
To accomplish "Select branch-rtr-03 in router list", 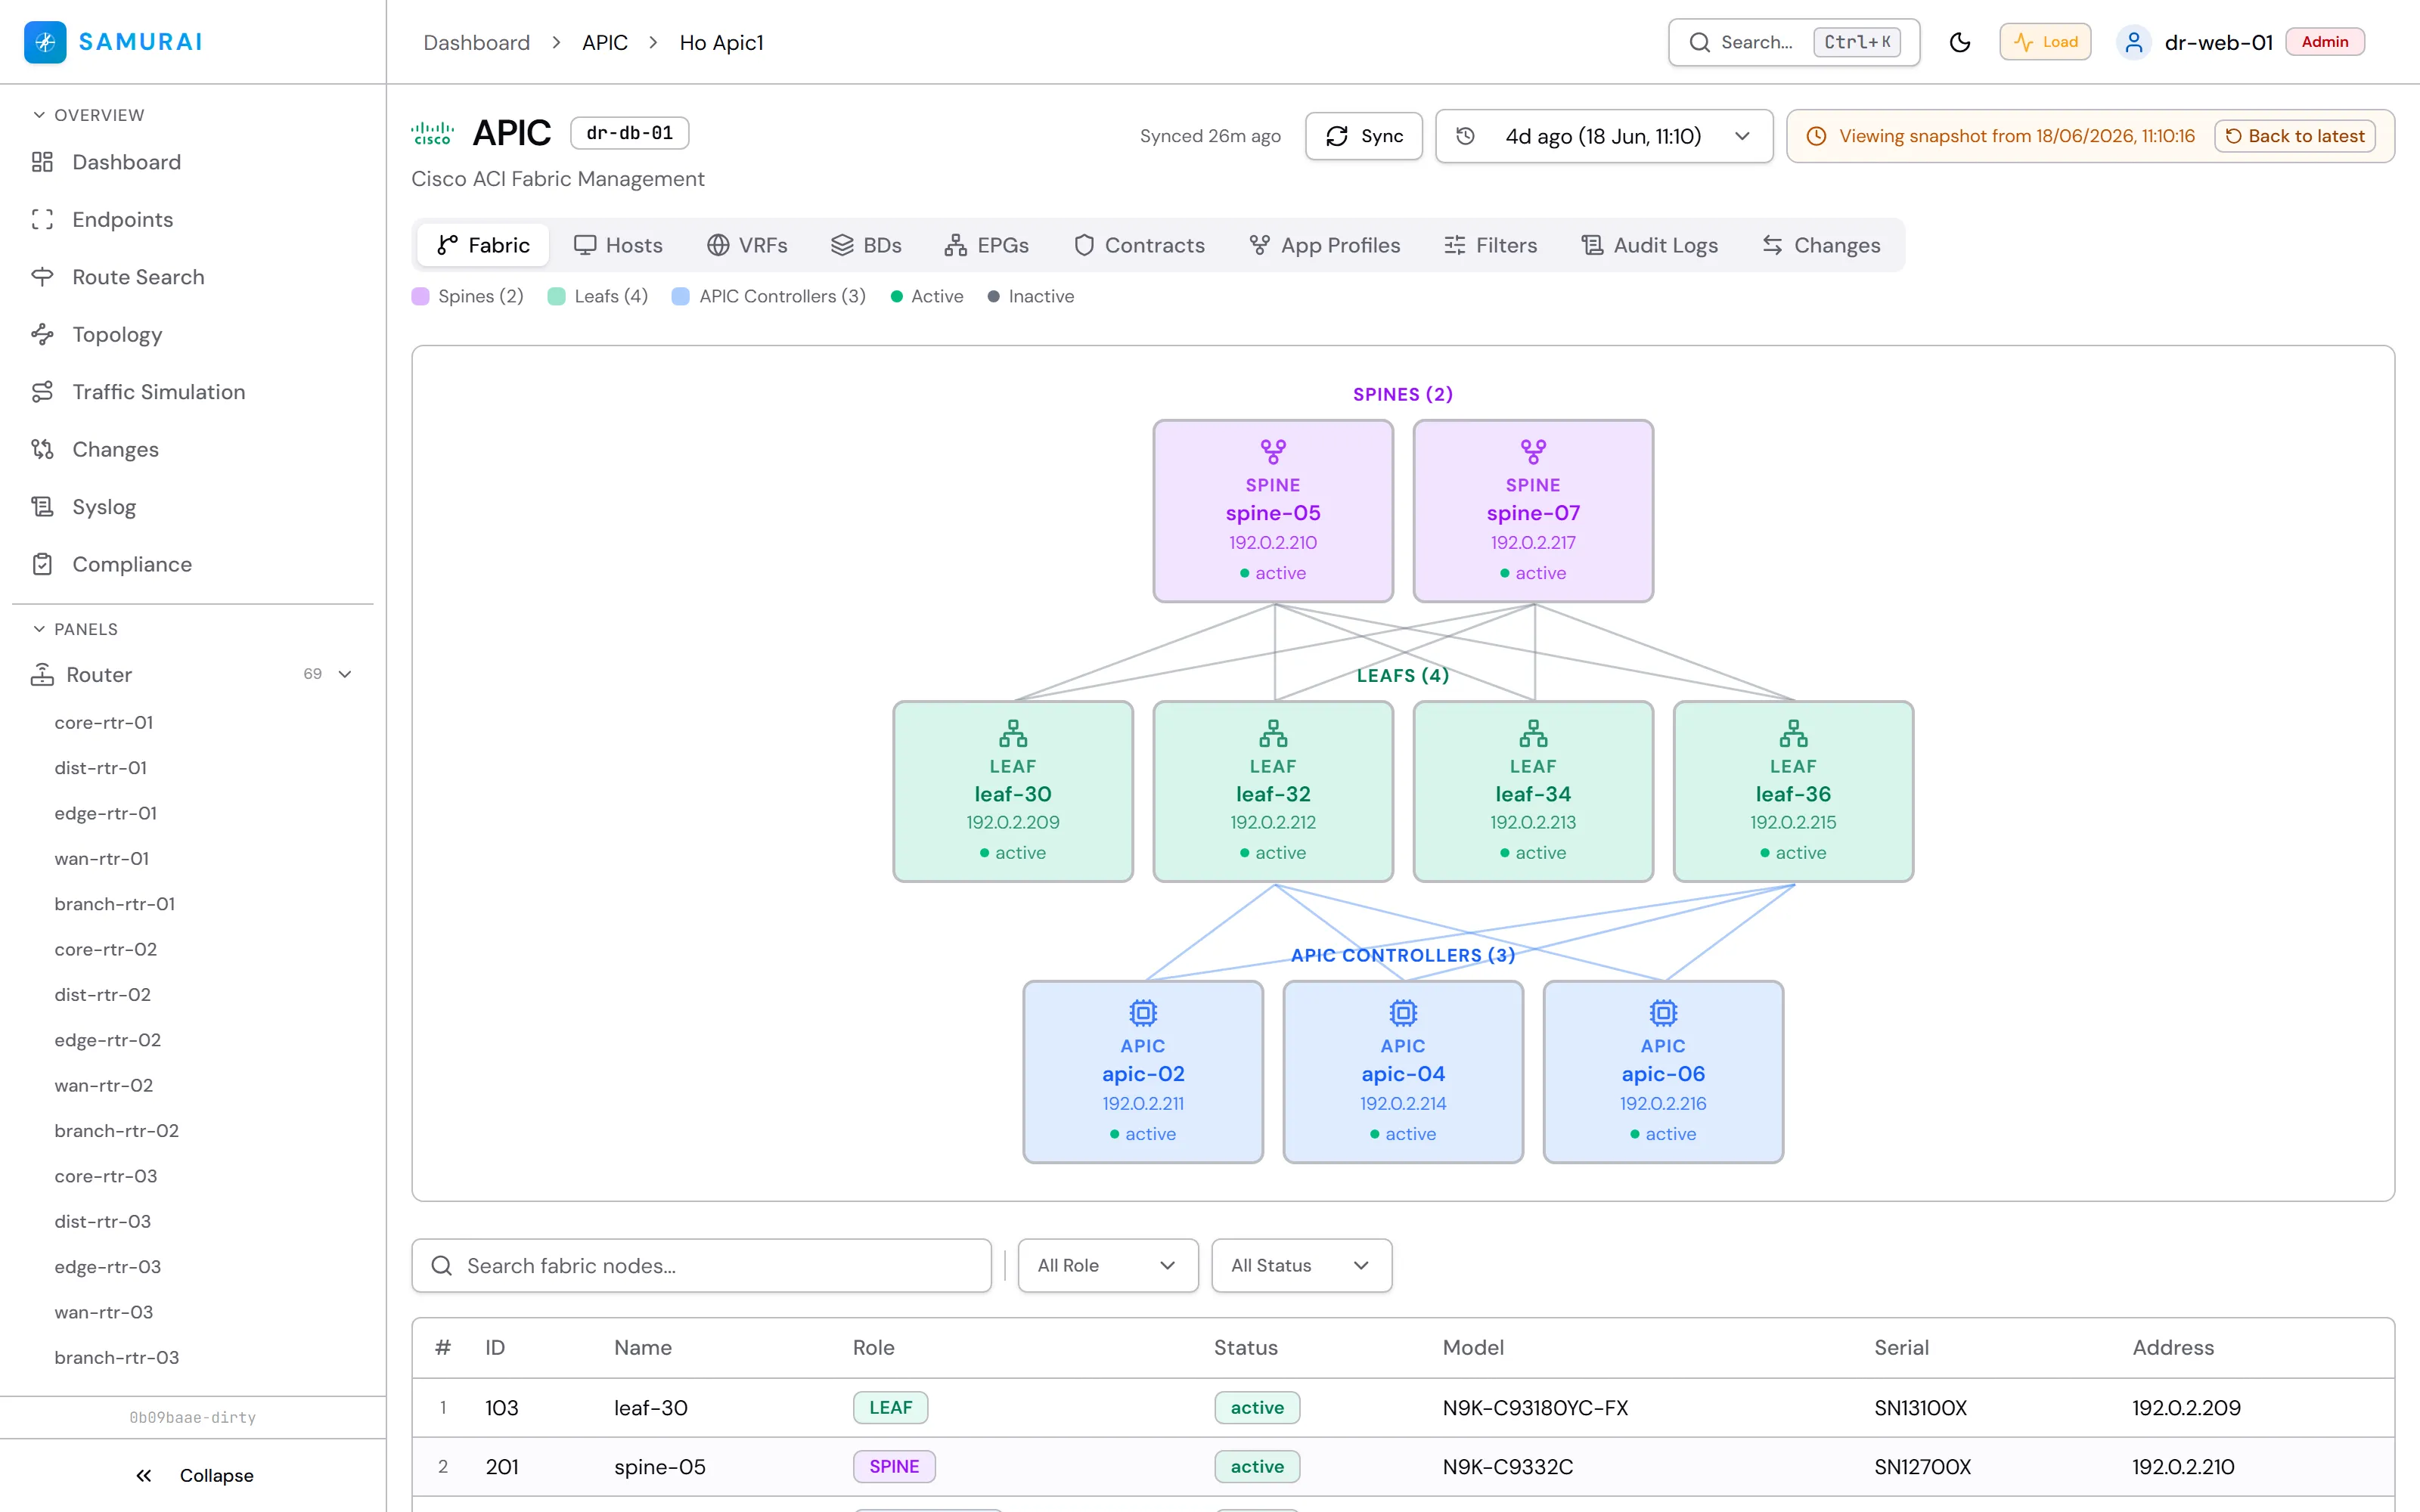I will [117, 1357].
